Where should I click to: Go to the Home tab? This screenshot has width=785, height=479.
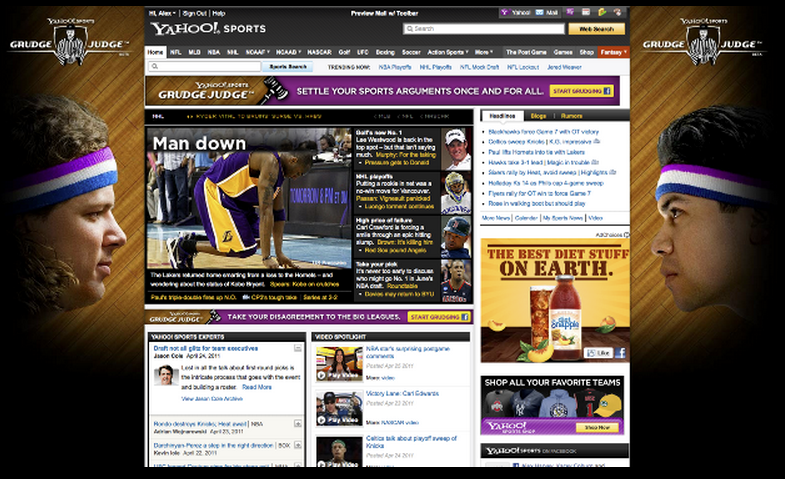[155, 52]
